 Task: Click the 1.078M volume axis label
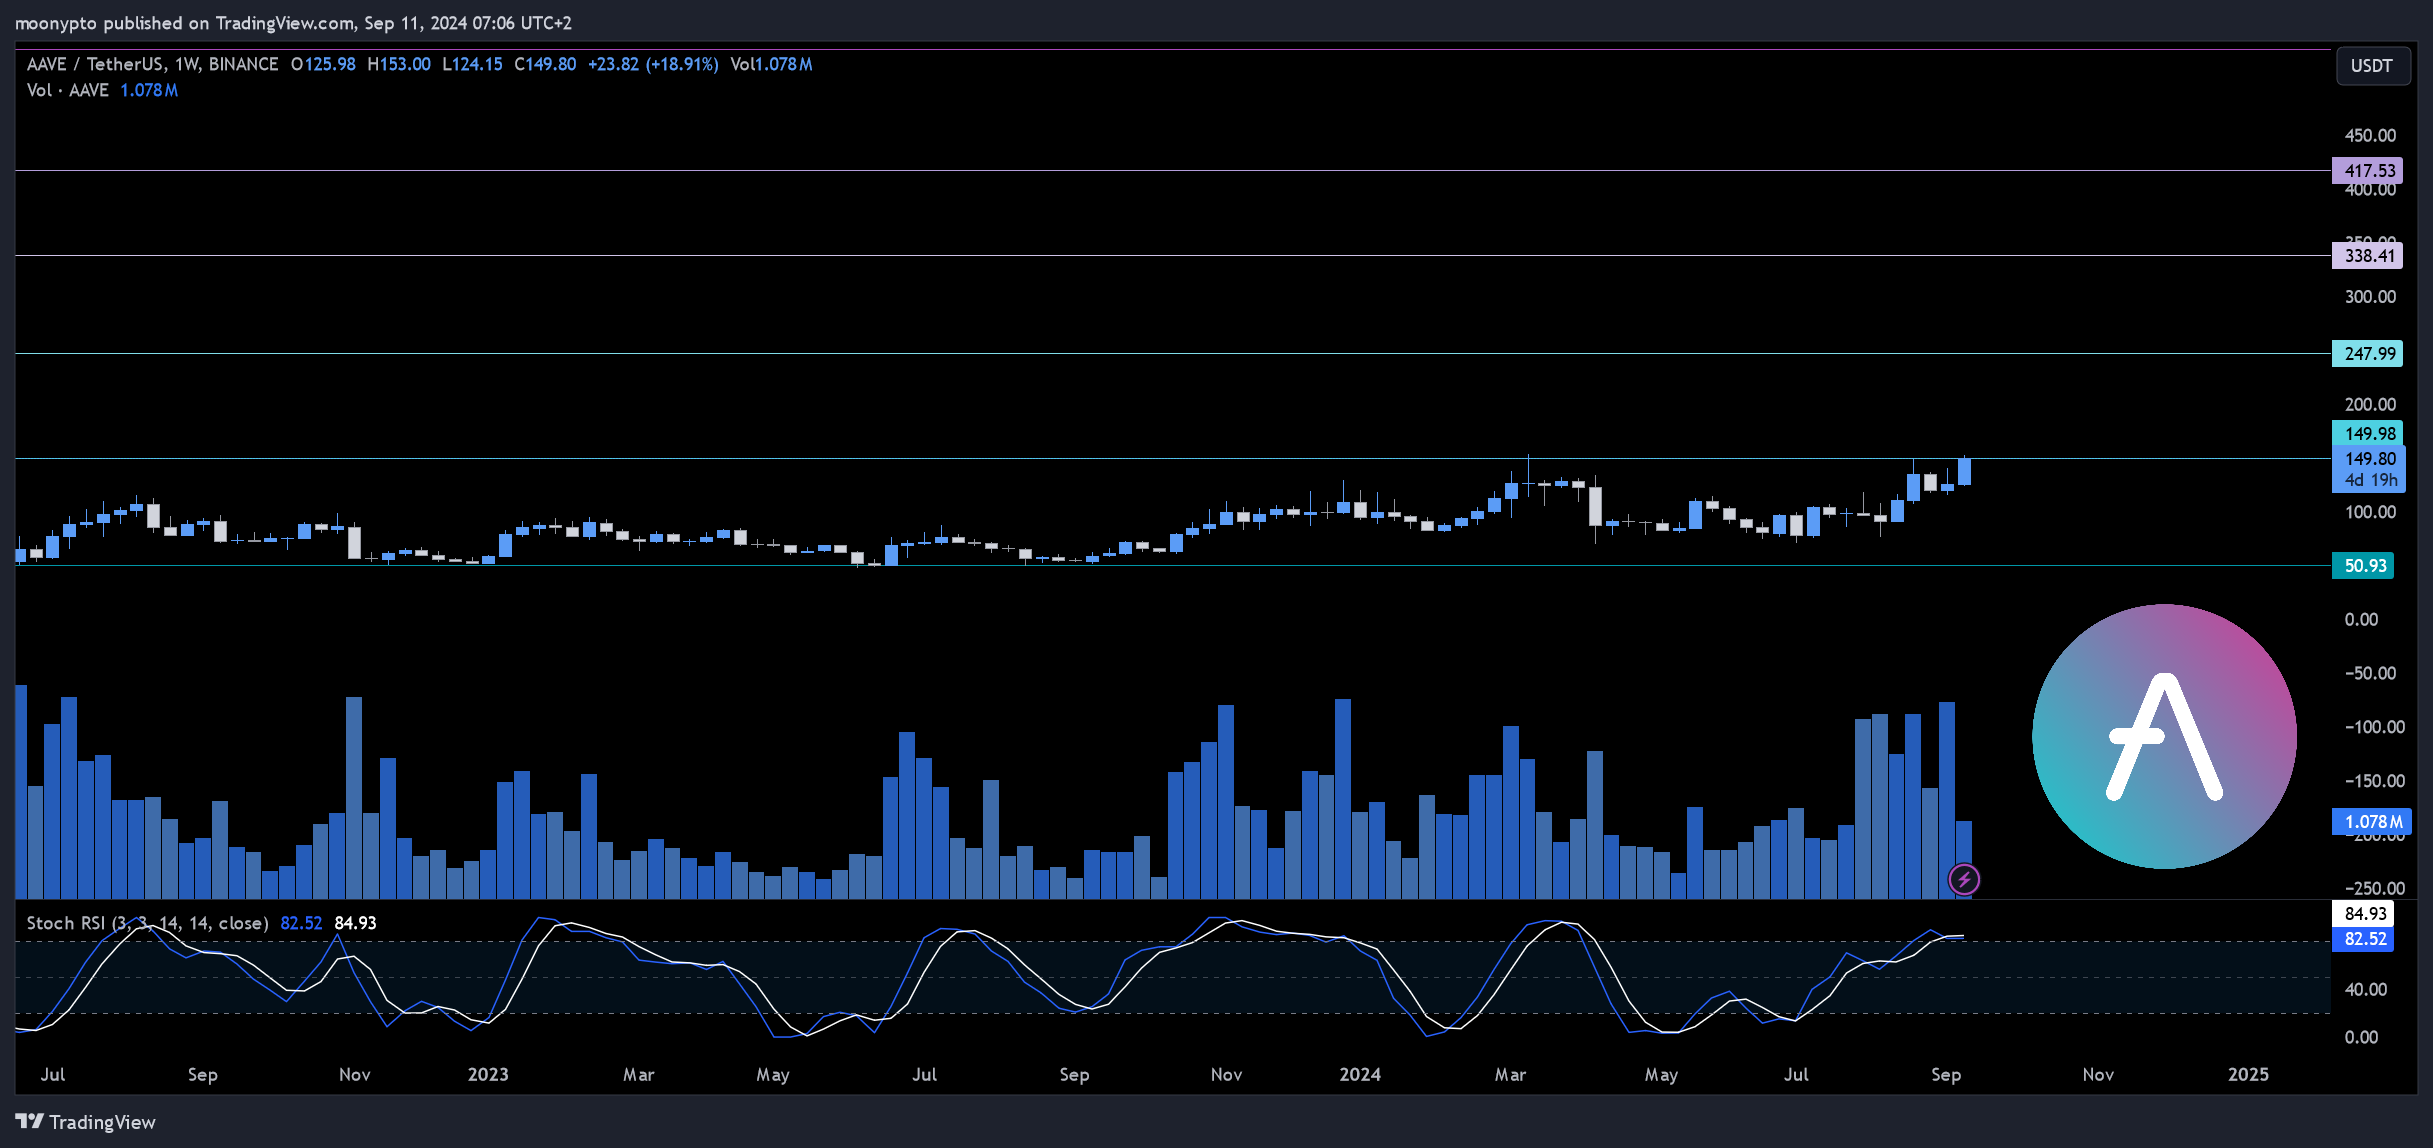tap(2371, 822)
